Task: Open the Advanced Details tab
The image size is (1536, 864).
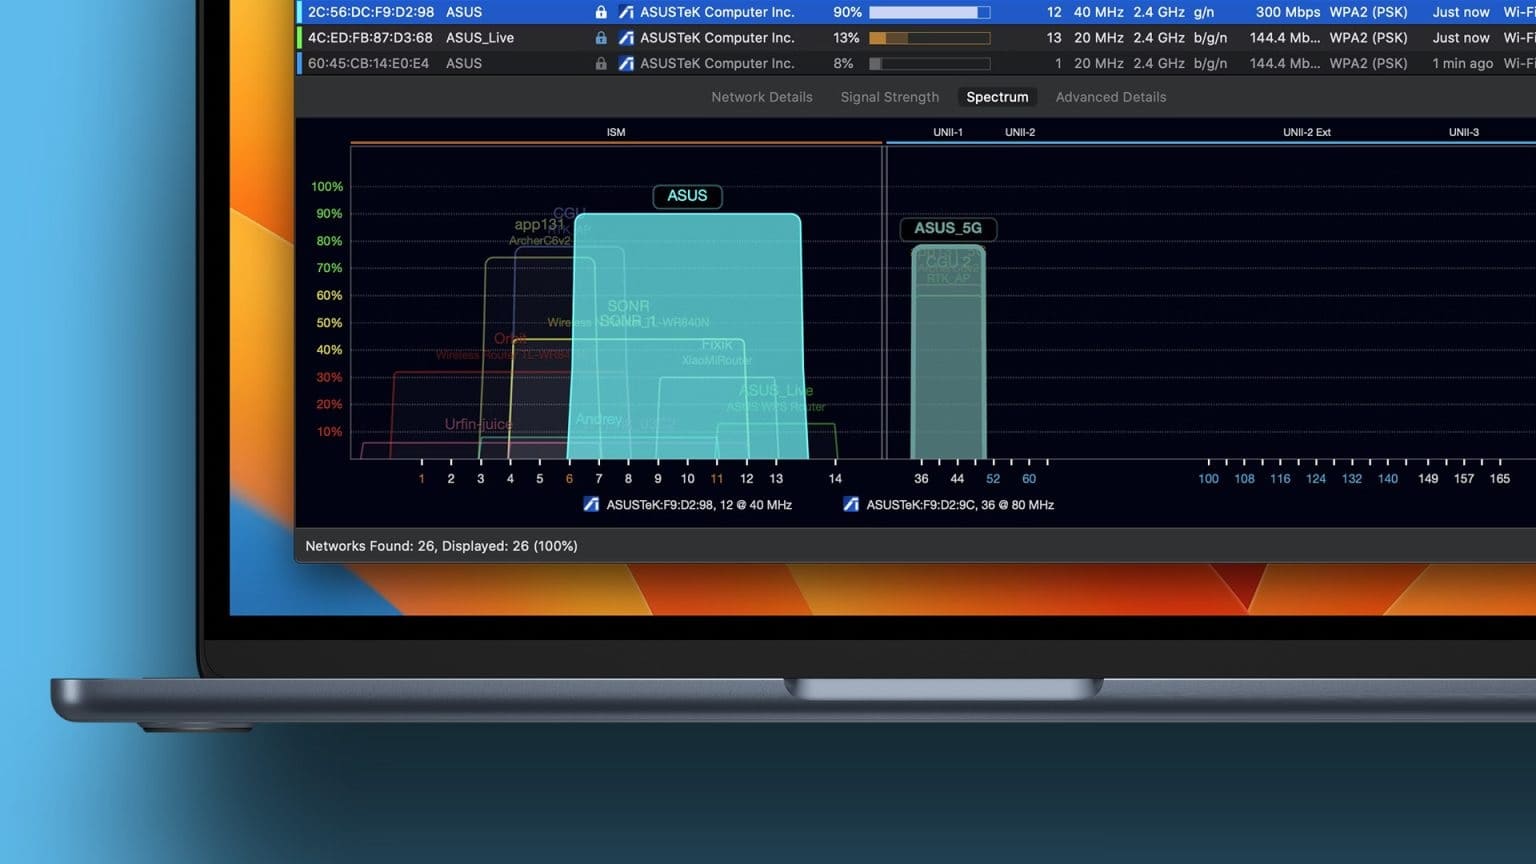Action: pos(1110,97)
